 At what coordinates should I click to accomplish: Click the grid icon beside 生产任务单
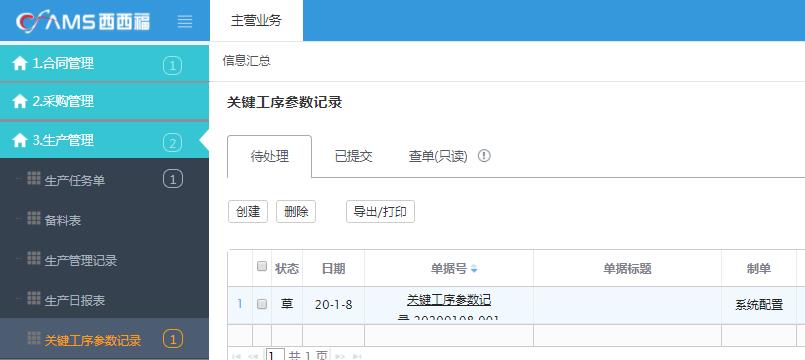pyautogui.click(x=34, y=178)
